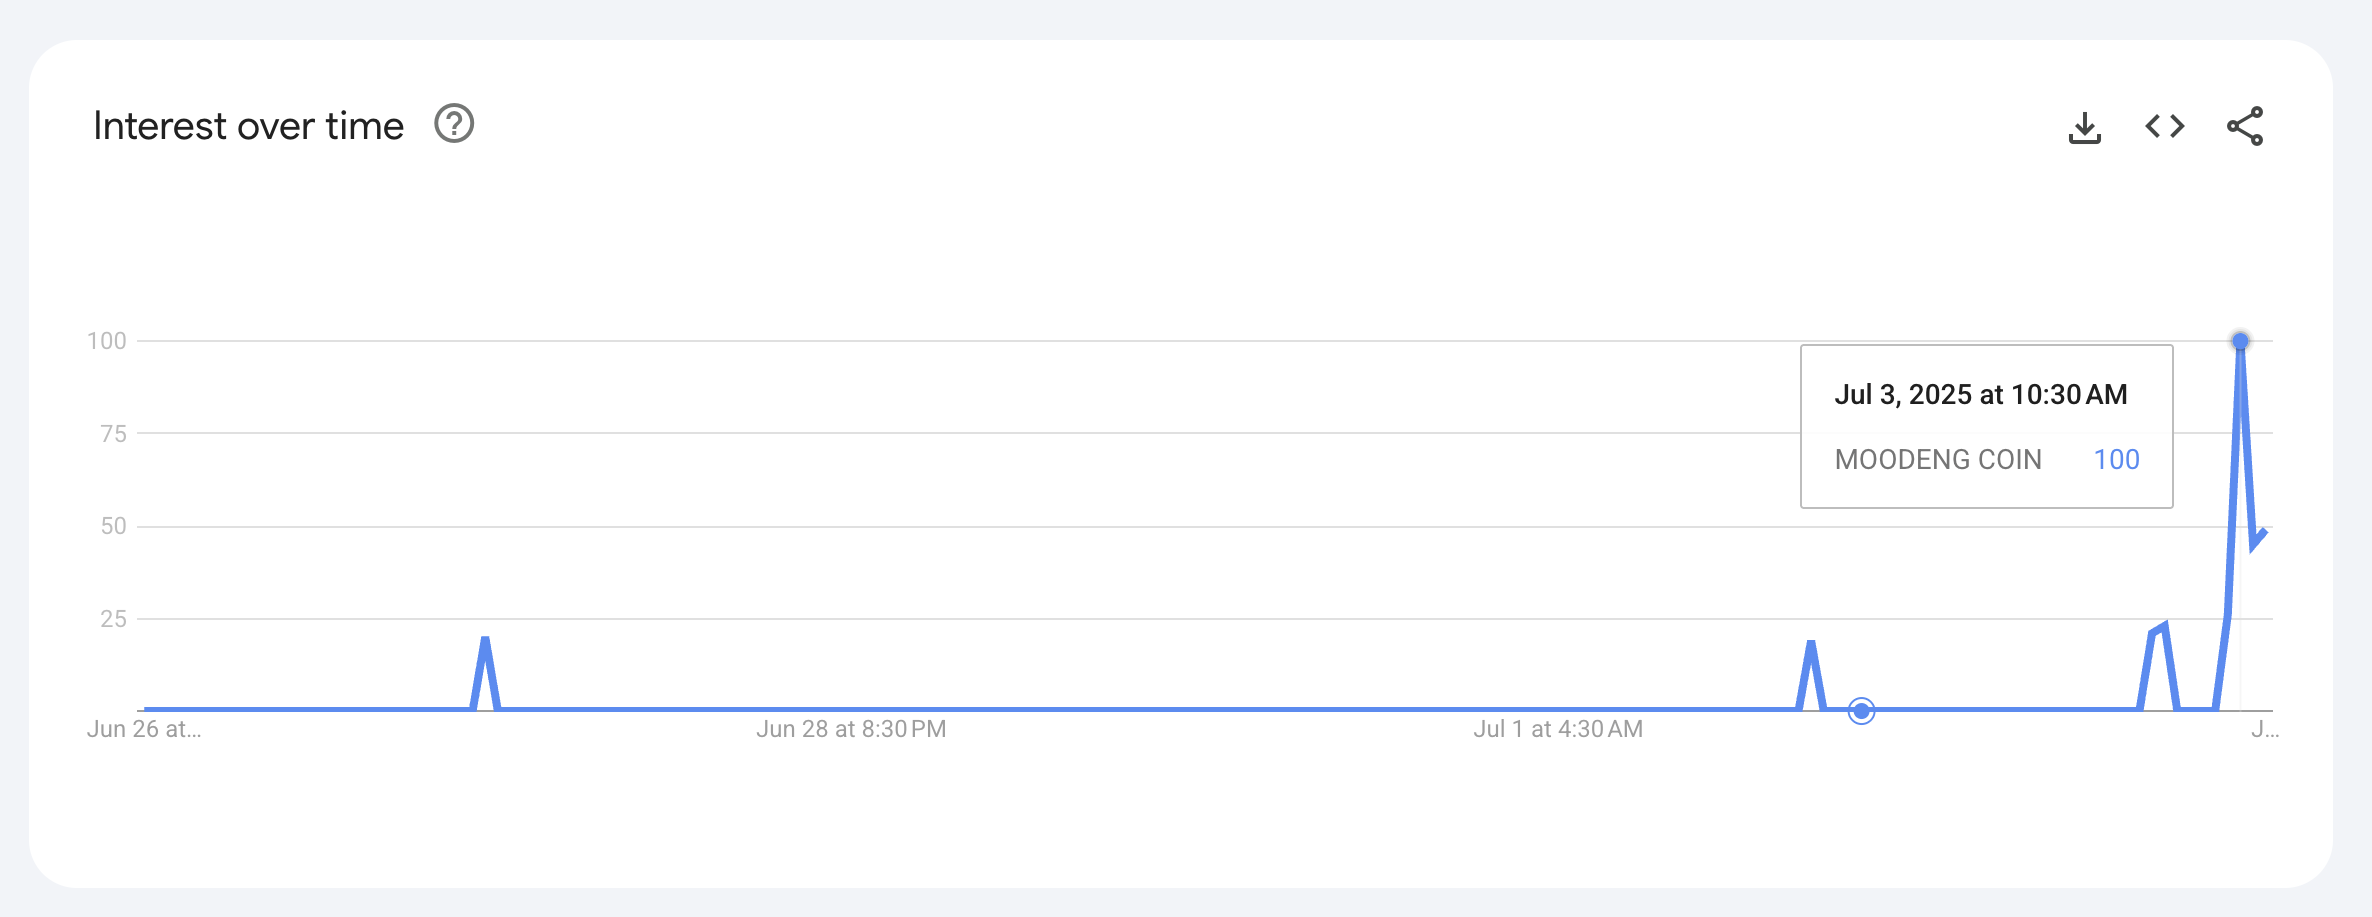The width and height of the screenshot is (2372, 917).
Task: Click the blue 100 value in tooltip
Action: tap(2116, 459)
